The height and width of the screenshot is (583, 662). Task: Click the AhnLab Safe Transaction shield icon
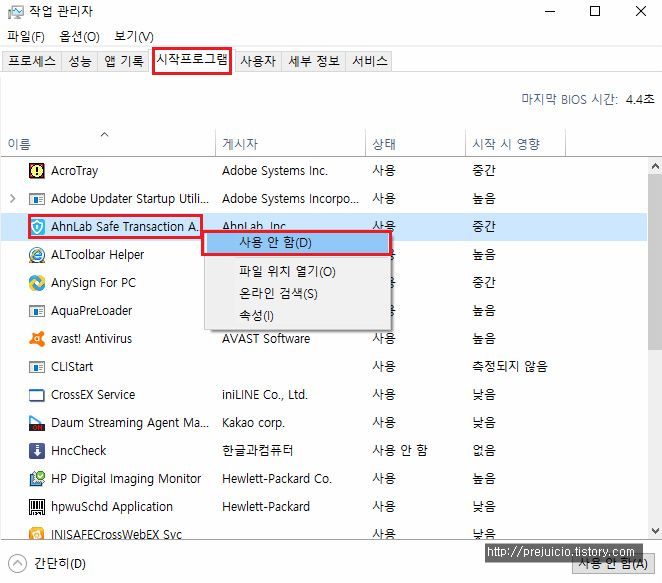coord(37,227)
